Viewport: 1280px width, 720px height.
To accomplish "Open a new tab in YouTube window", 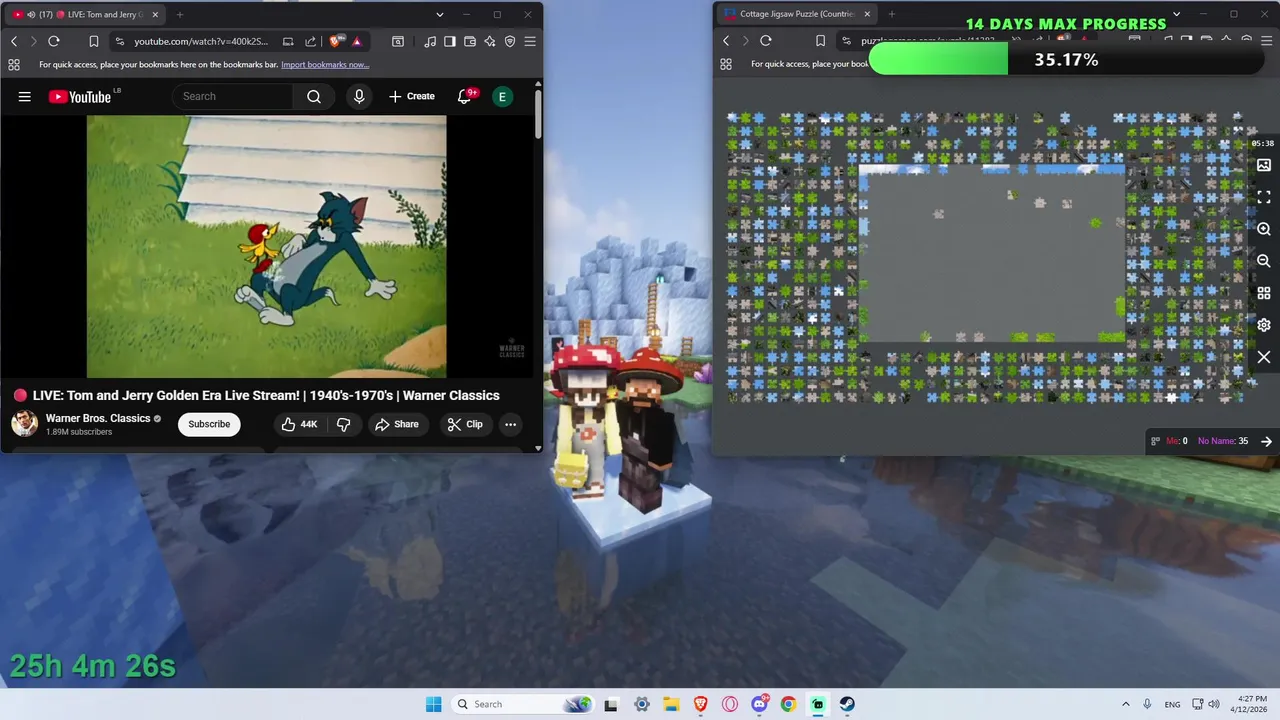I will click(180, 14).
